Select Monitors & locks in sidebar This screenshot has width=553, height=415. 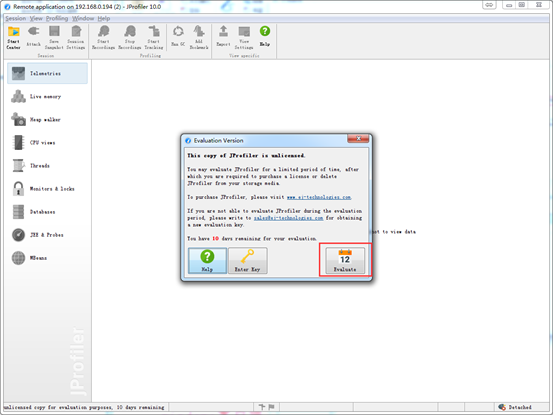point(47,189)
